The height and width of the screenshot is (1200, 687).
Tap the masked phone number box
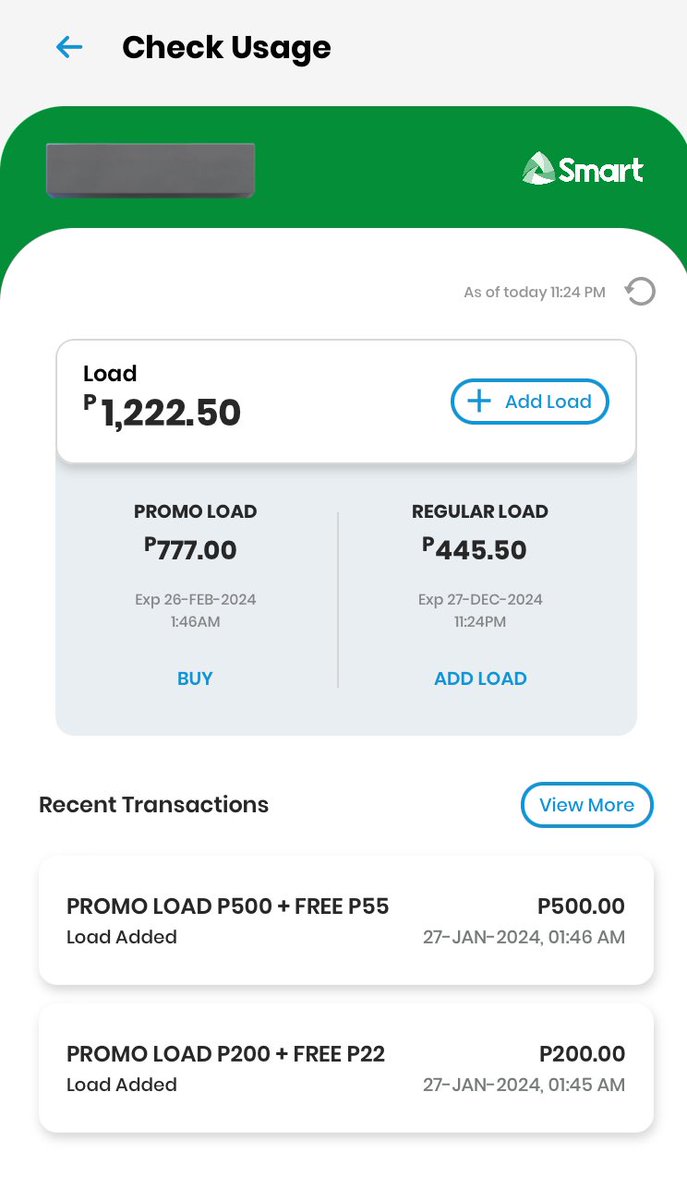[150, 169]
